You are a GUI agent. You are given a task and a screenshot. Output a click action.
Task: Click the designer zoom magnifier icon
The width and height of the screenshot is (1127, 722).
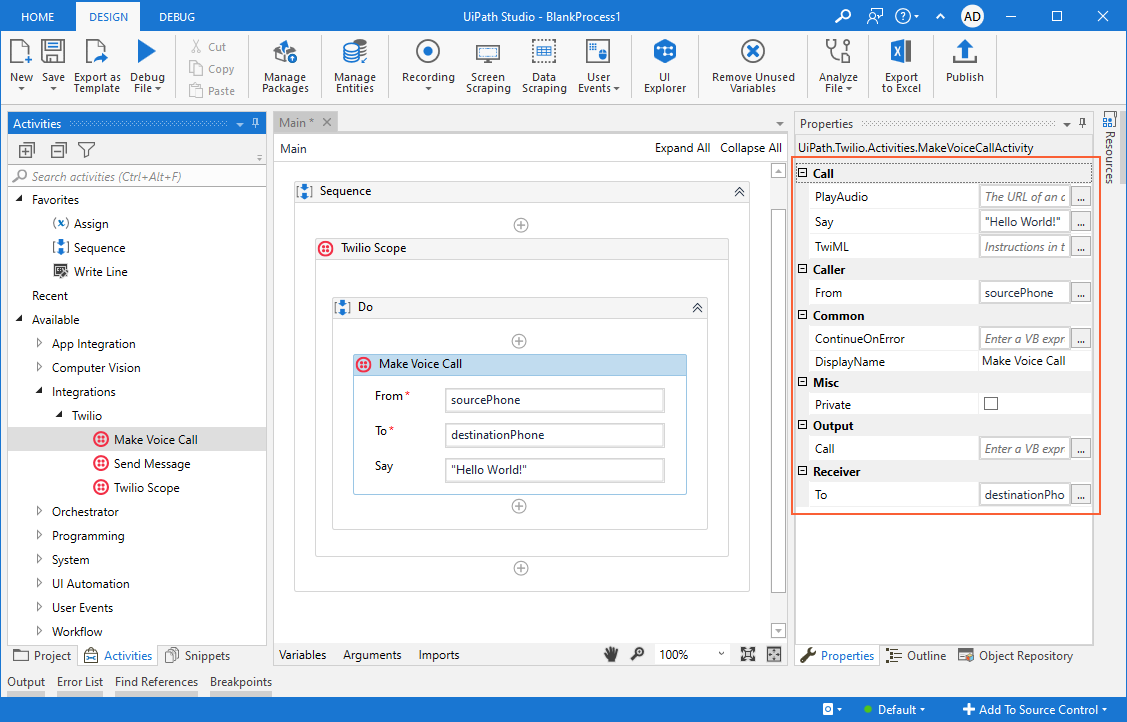(x=638, y=654)
